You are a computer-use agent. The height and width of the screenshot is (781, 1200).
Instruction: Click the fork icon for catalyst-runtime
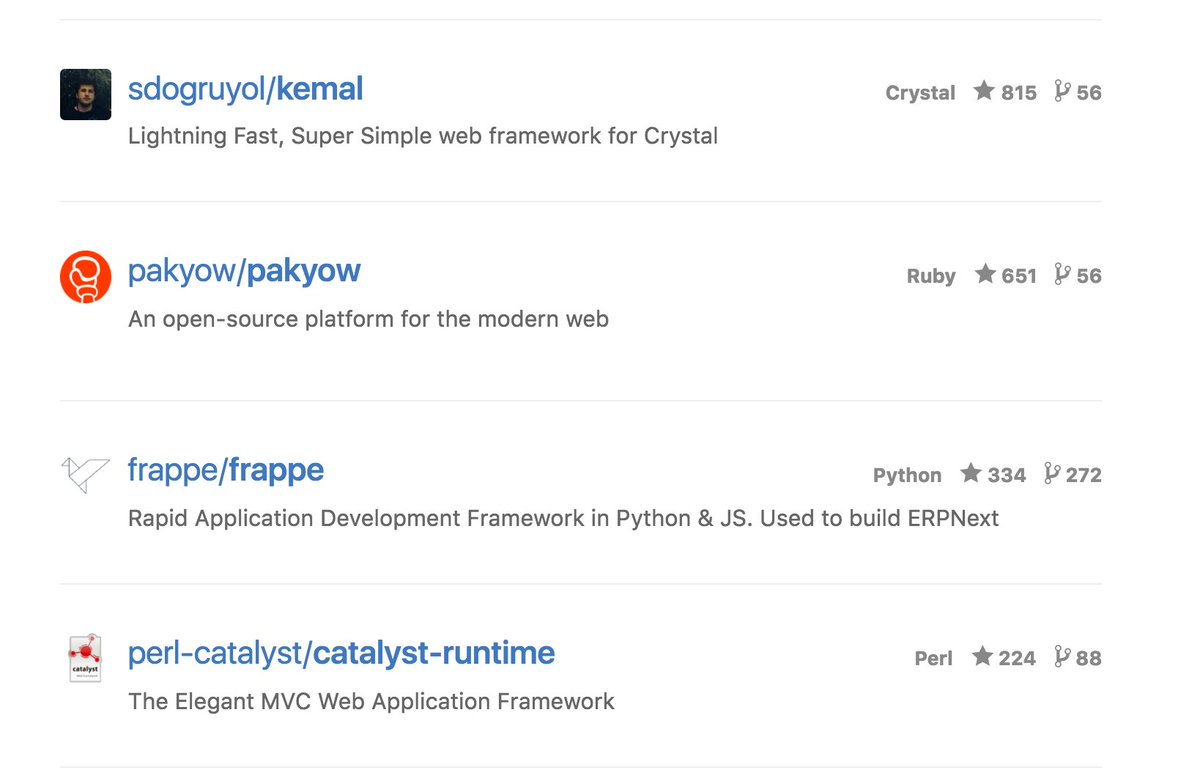pyautogui.click(x=1062, y=656)
